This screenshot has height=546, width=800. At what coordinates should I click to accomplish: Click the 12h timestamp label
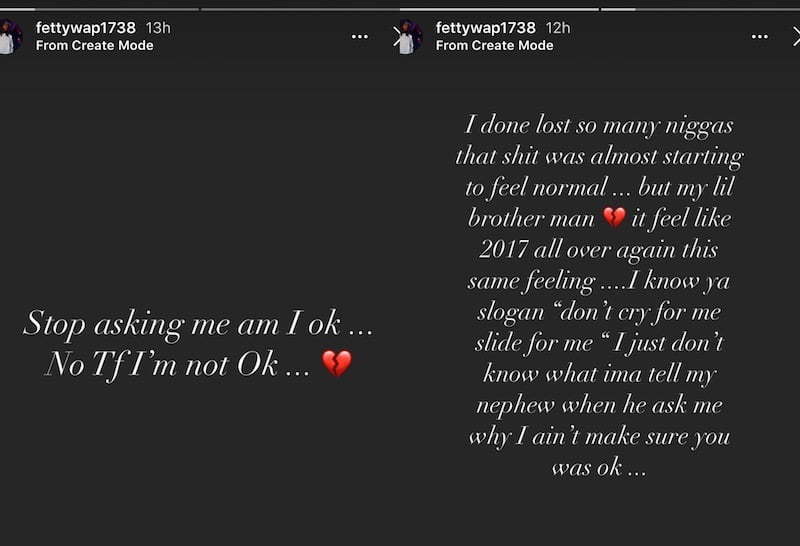pyautogui.click(x=558, y=28)
